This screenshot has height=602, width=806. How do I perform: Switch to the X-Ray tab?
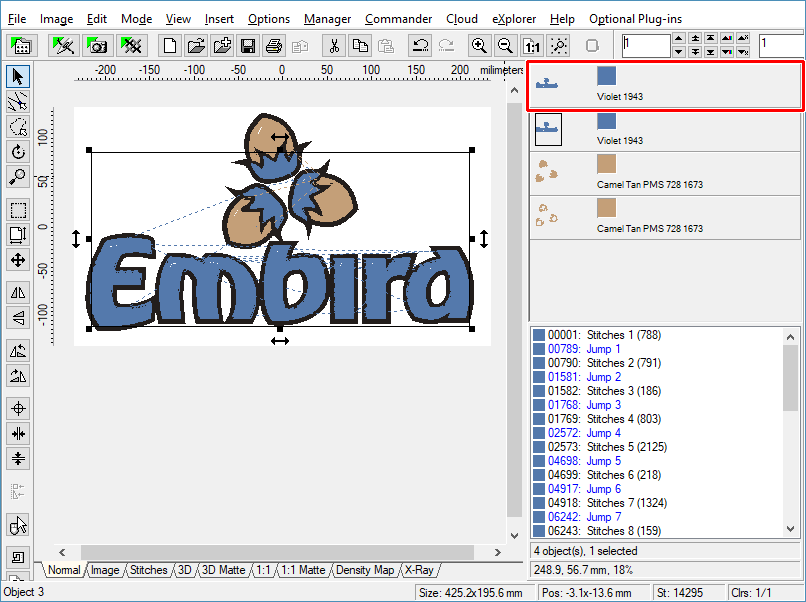point(419,570)
